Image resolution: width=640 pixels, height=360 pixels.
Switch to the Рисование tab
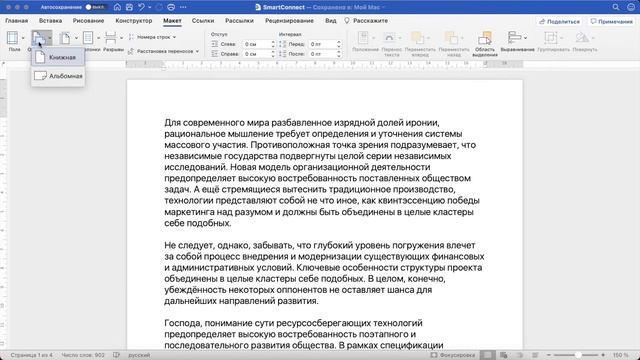pos(88,20)
